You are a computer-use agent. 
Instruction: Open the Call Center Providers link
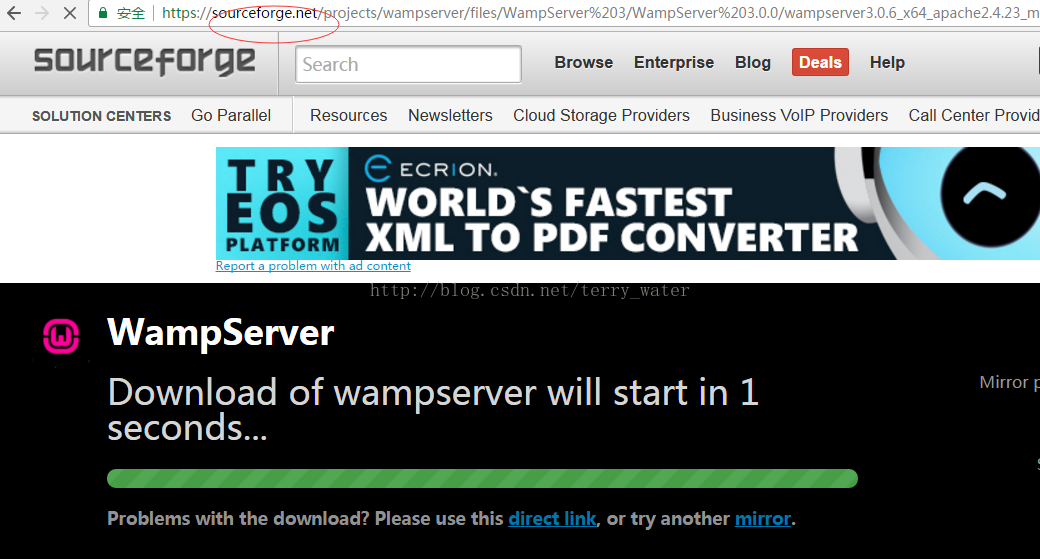(974, 115)
